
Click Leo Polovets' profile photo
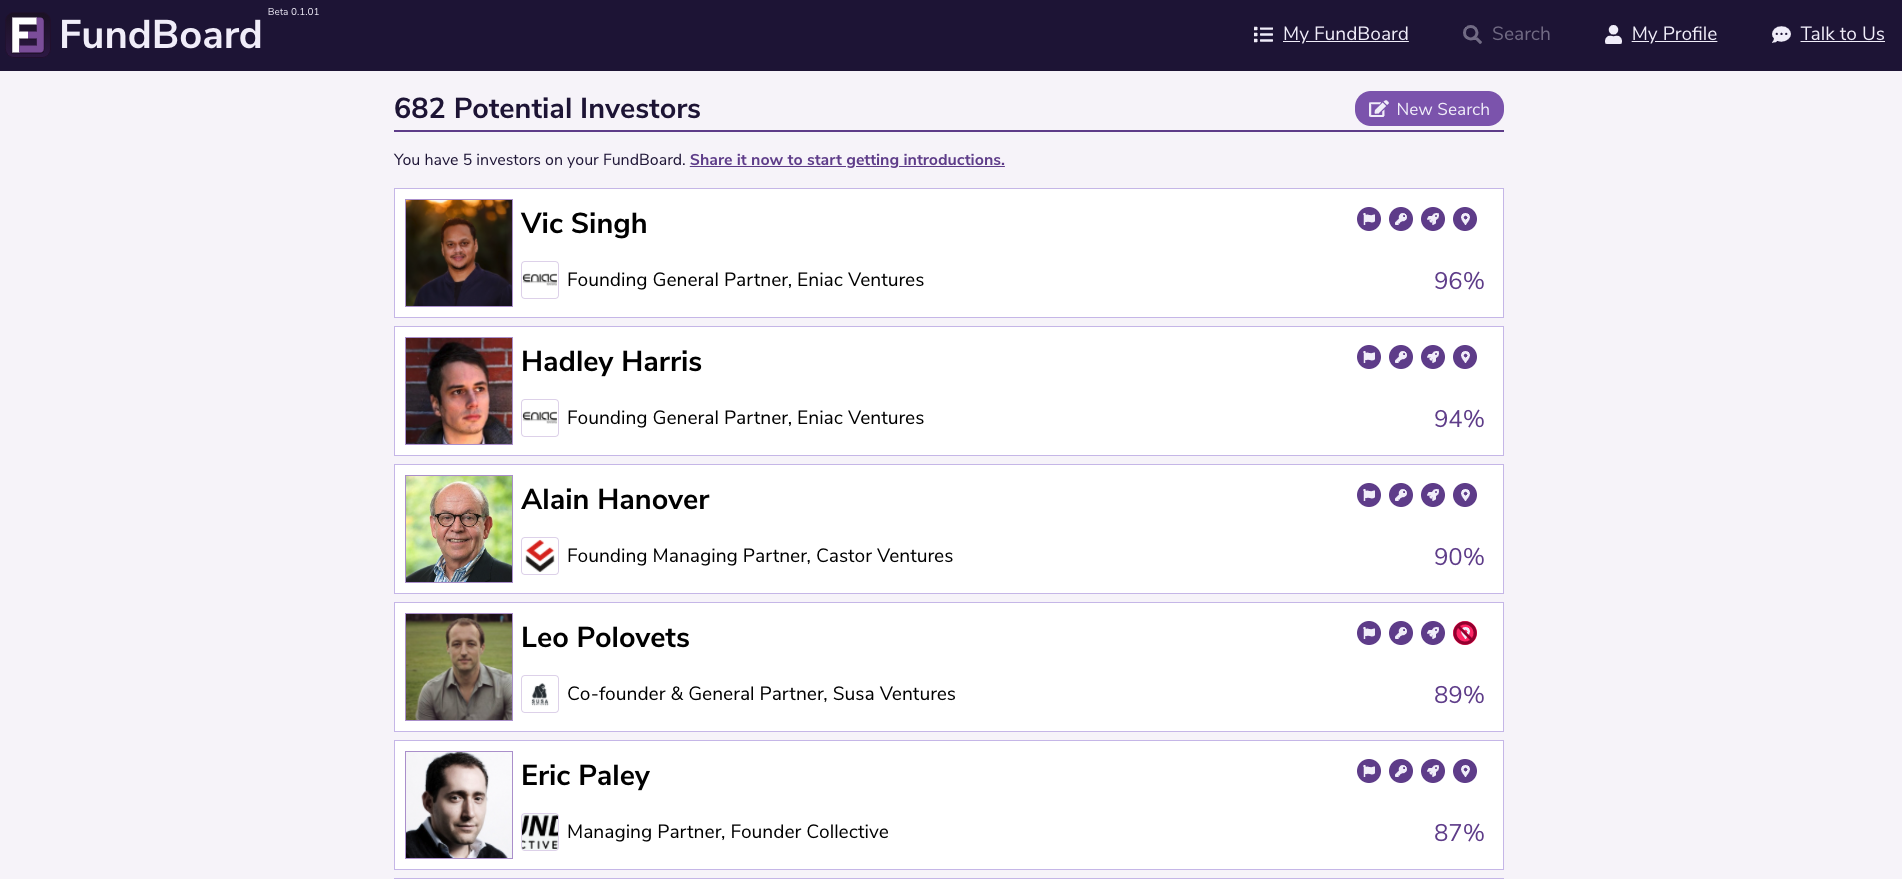(459, 667)
